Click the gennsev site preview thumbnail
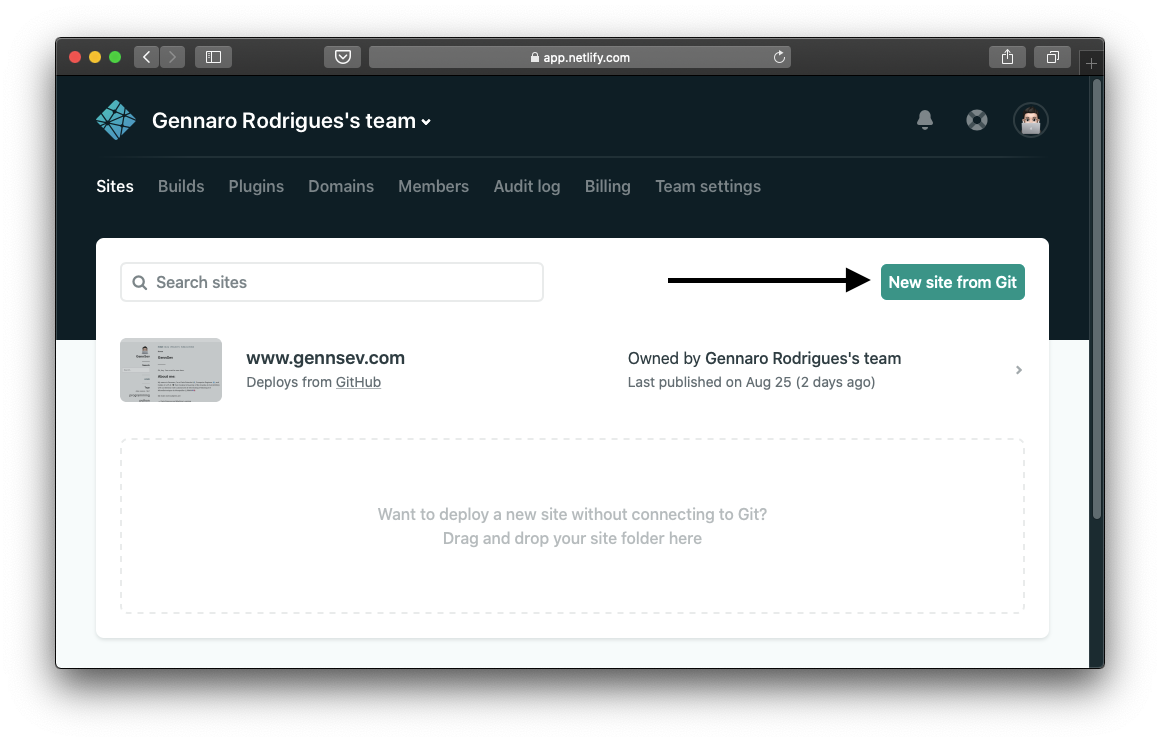1160x742 pixels. 171,370
